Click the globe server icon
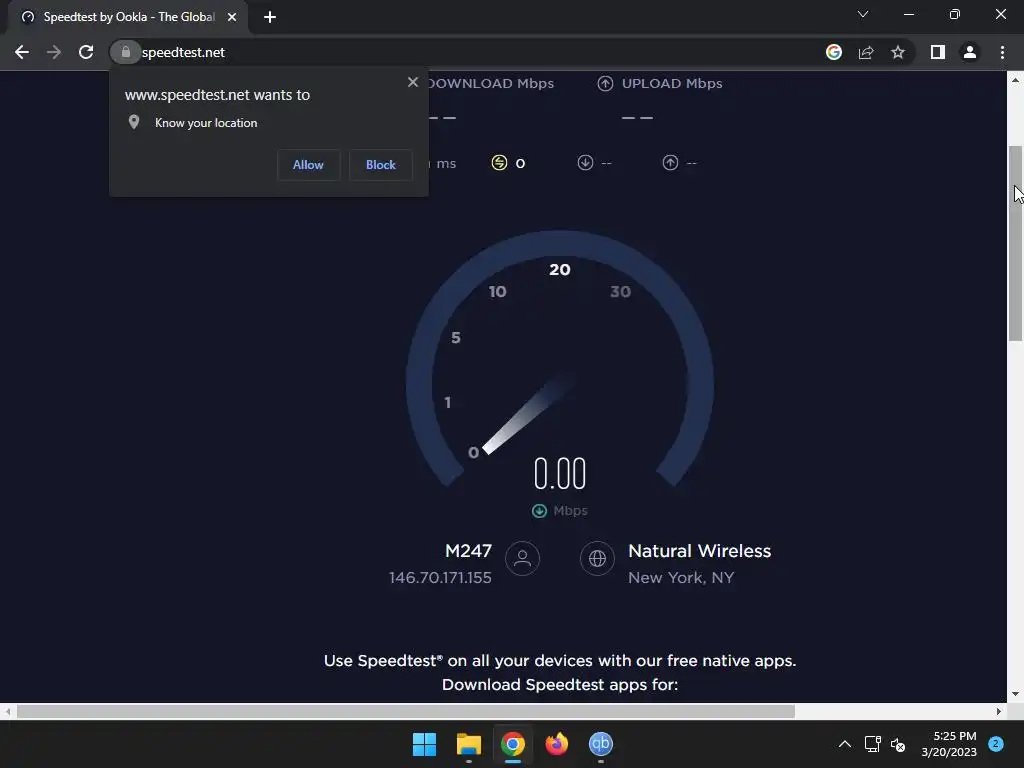The image size is (1024, 768). coord(597,558)
